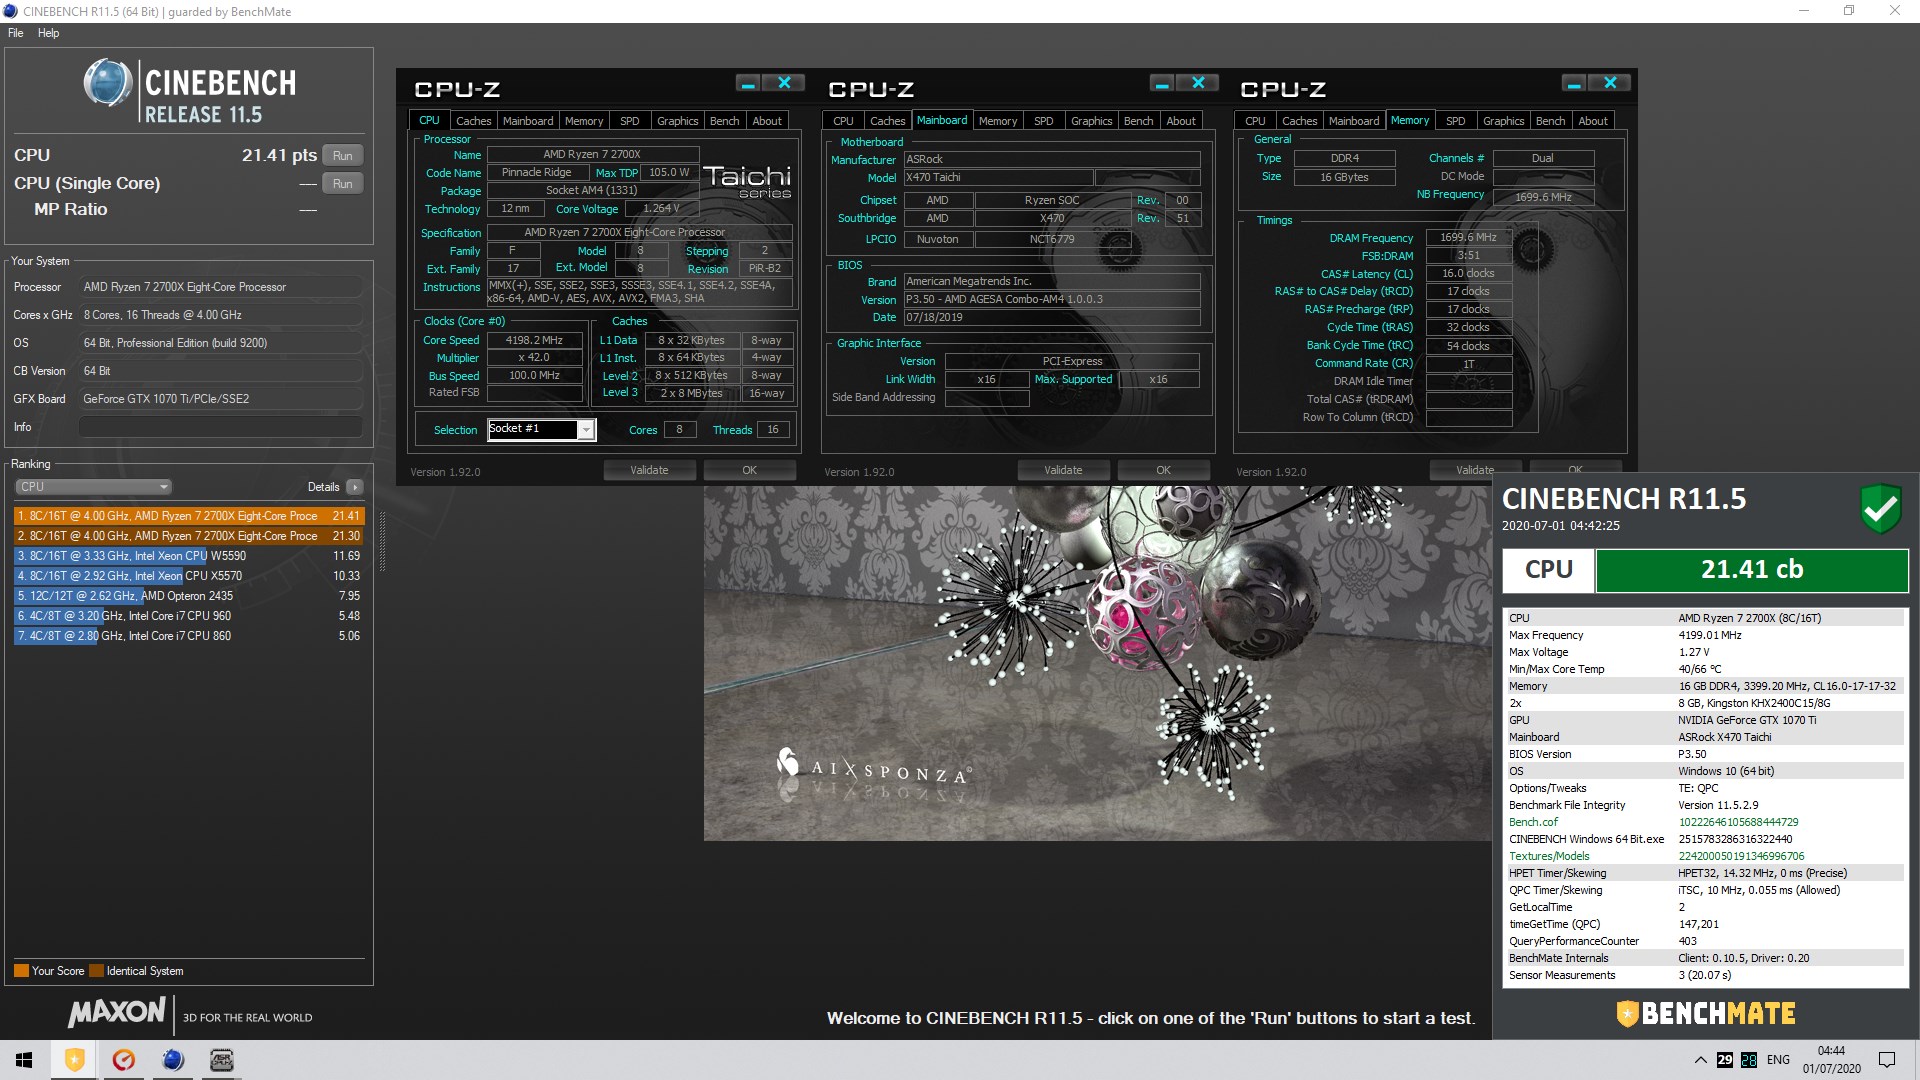Open About tab in Memory CPU-Z window

pos(1593,121)
